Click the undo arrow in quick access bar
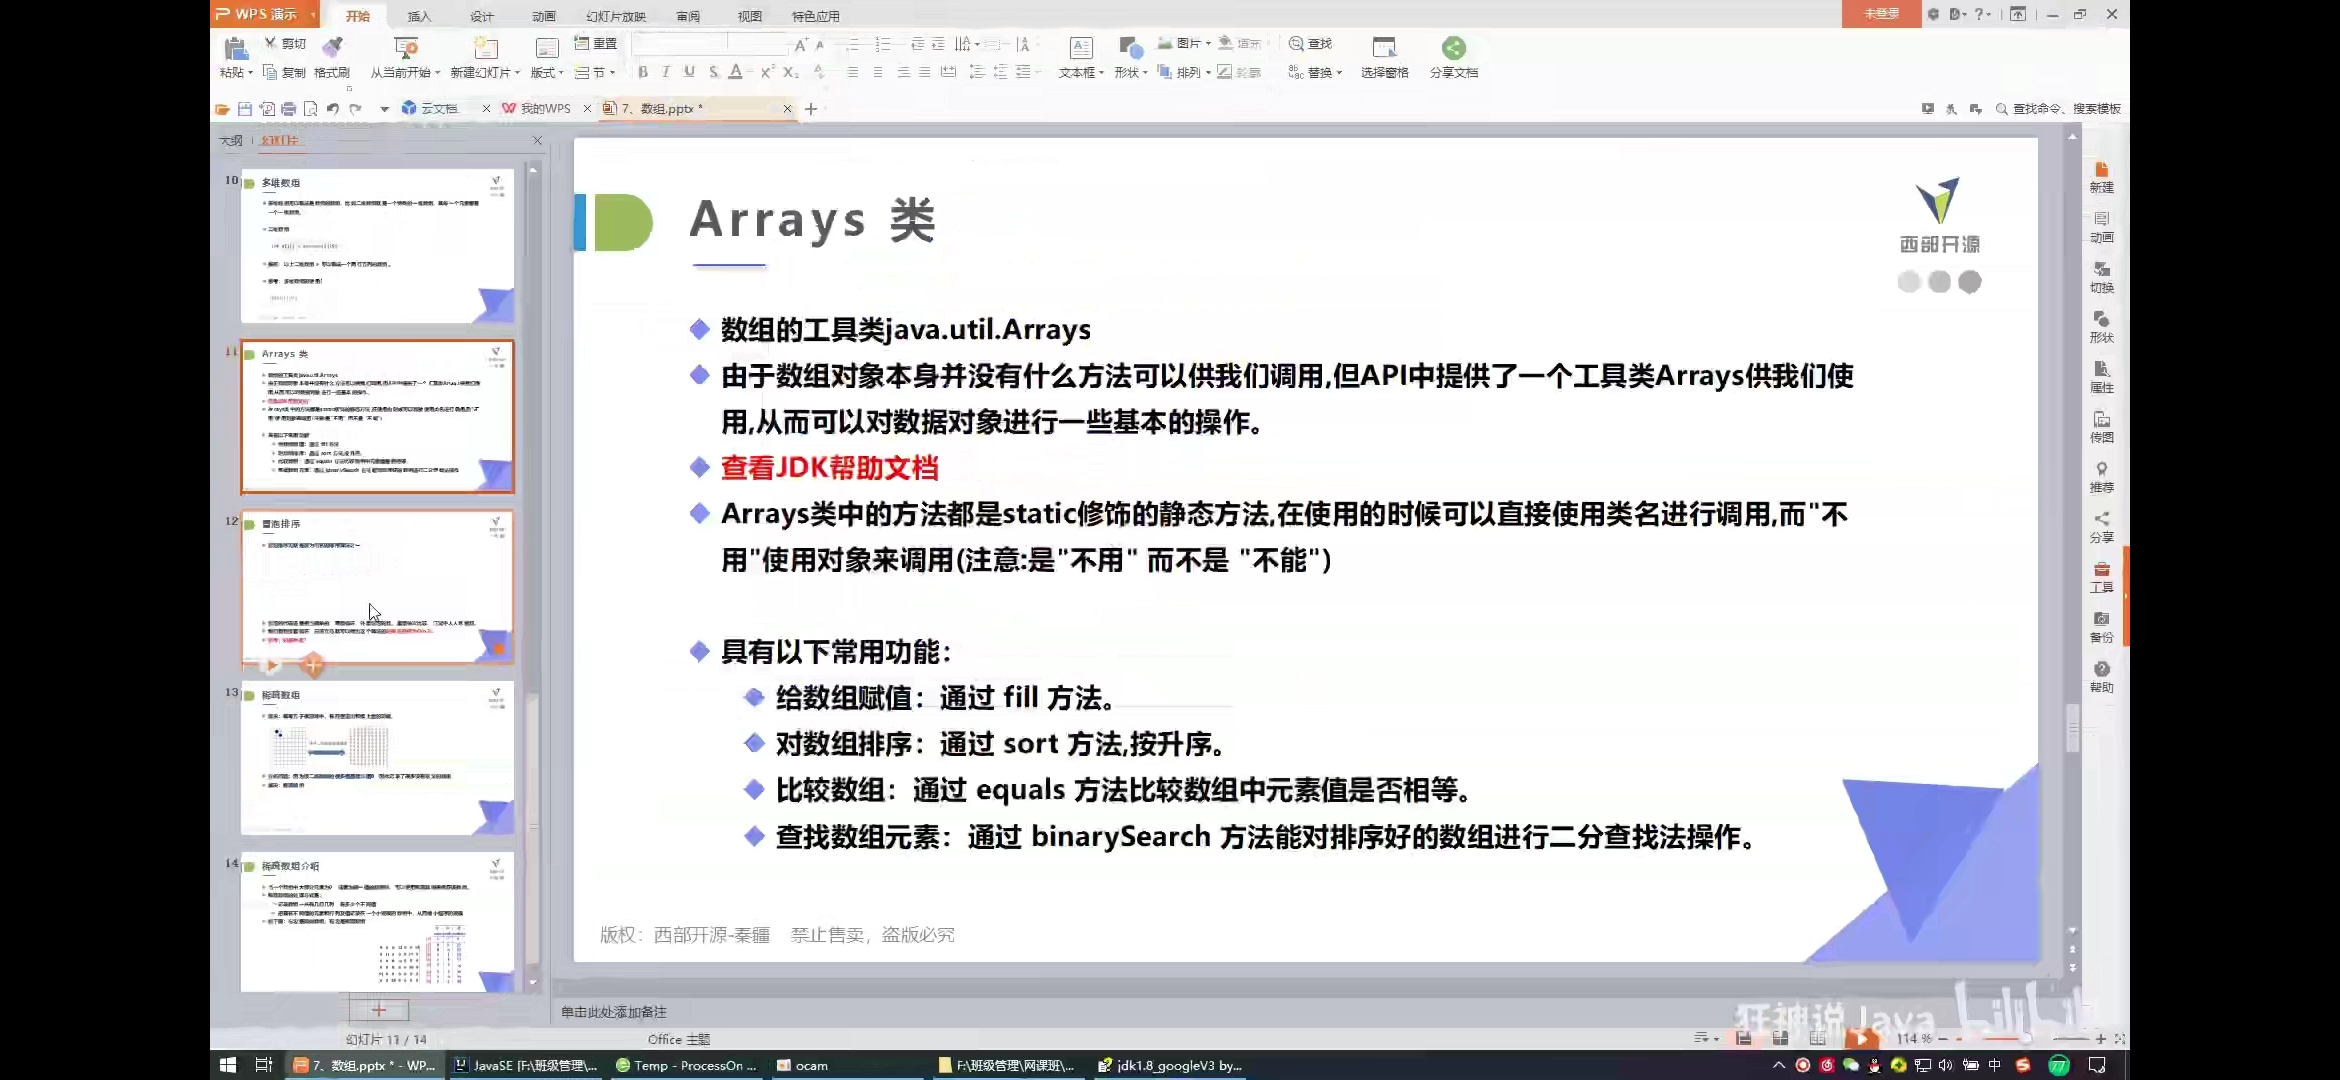The height and width of the screenshot is (1080, 2340). click(333, 109)
